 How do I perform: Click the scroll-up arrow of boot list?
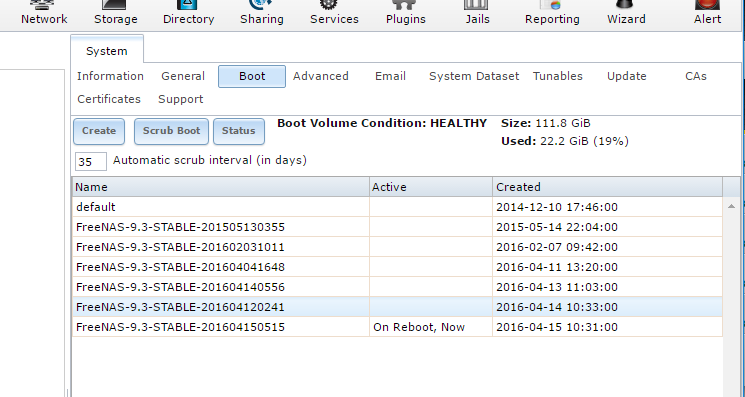click(731, 206)
